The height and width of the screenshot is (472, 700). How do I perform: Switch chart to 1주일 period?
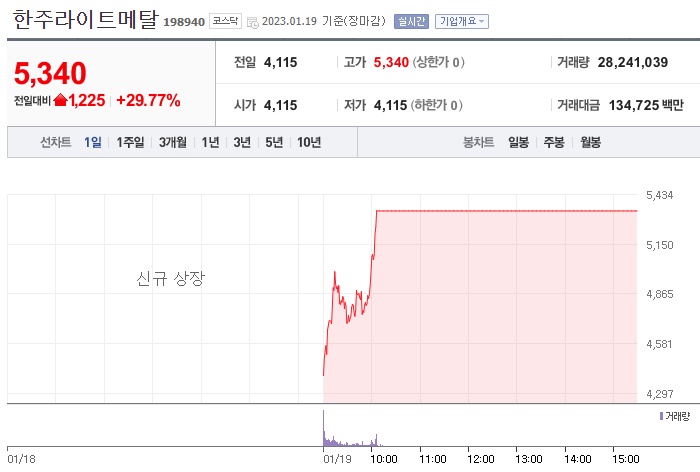(x=130, y=142)
